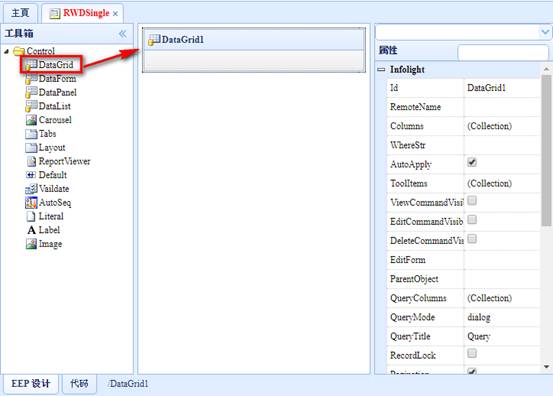
Task: Click the RemoteName property value field
Action: (x=502, y=107)
